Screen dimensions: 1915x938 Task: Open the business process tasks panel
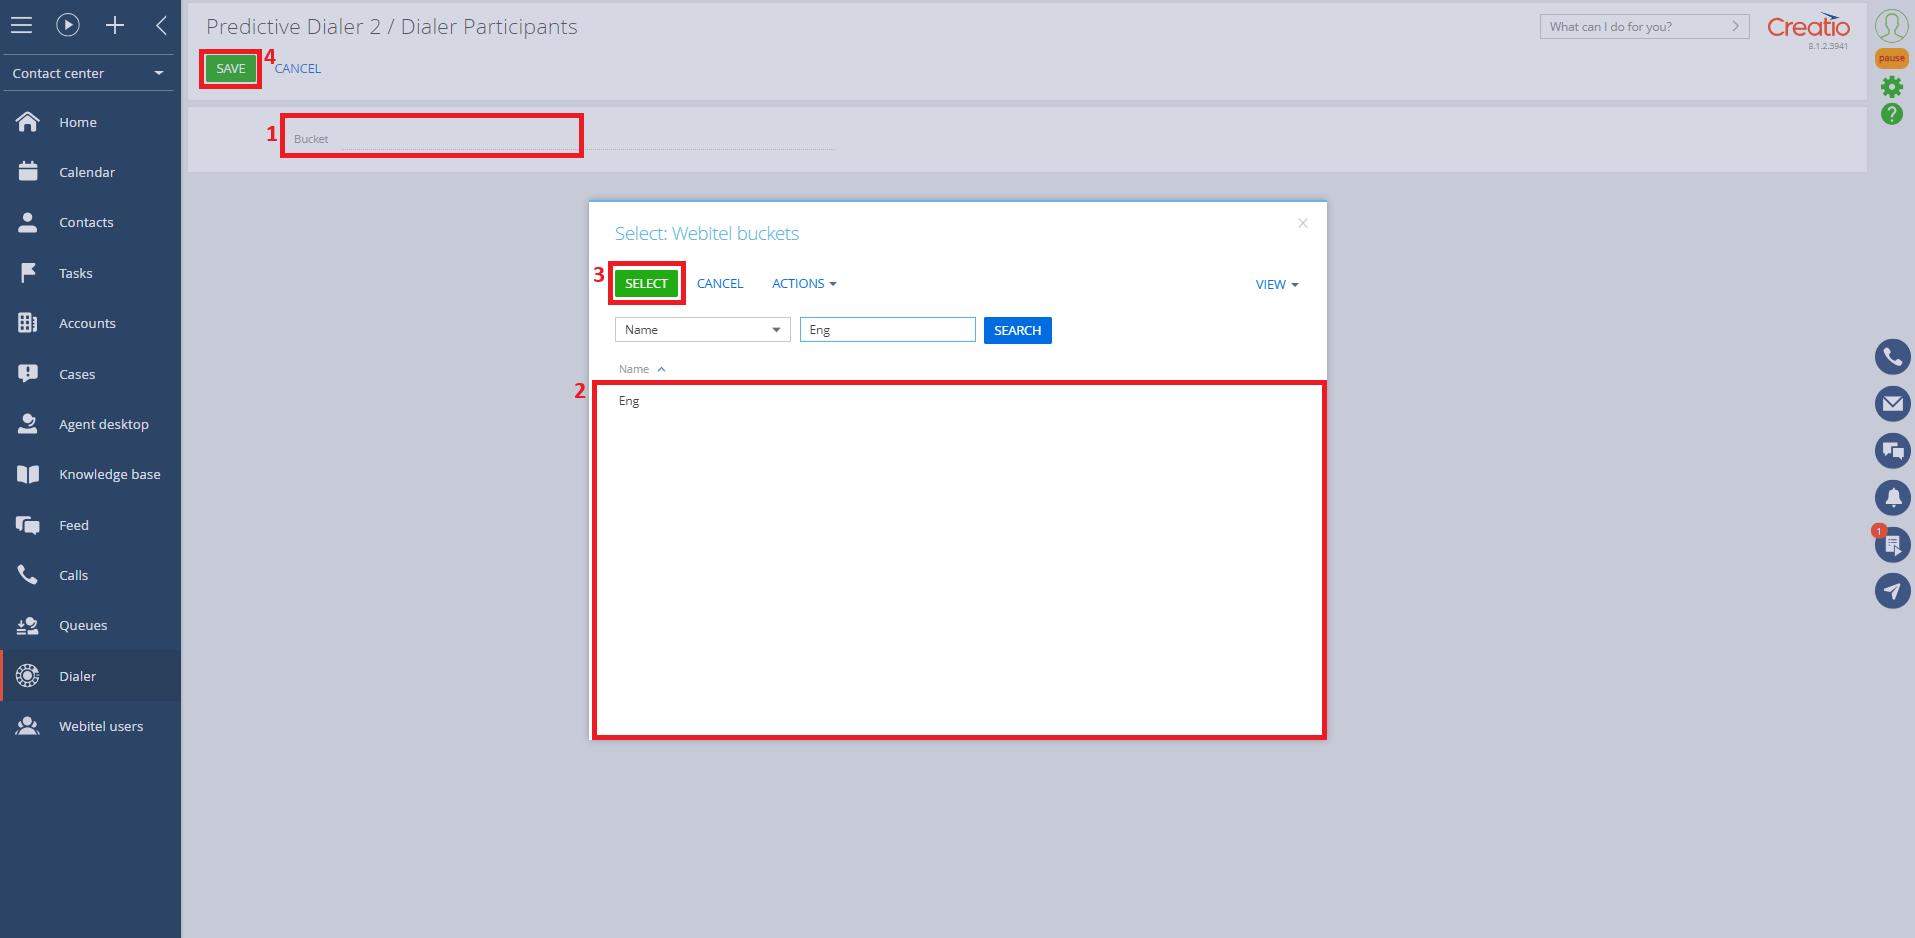pyautogui.click(x=1893, y=544)
